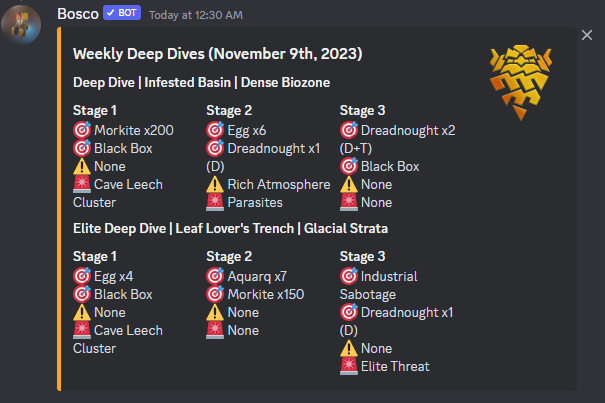
Task: Click target emoji beside Dreadnought x2
Action: [349, 130]
